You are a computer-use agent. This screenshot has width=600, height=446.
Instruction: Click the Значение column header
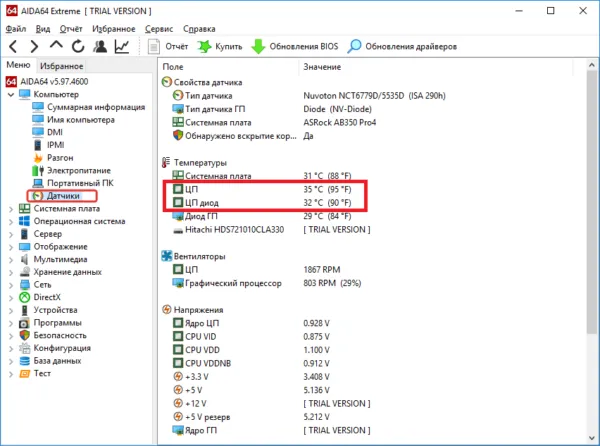coord(322,67)
